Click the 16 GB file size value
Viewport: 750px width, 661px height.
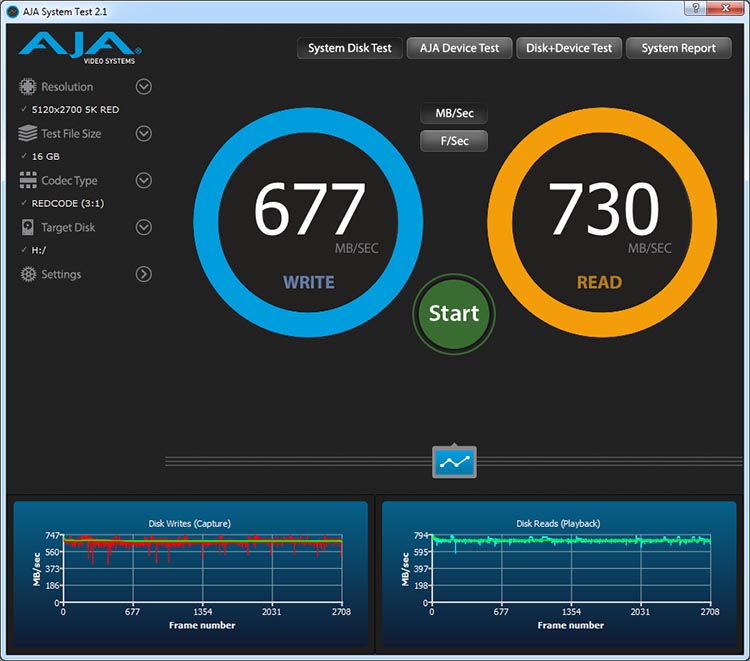[x=46, y=156]
